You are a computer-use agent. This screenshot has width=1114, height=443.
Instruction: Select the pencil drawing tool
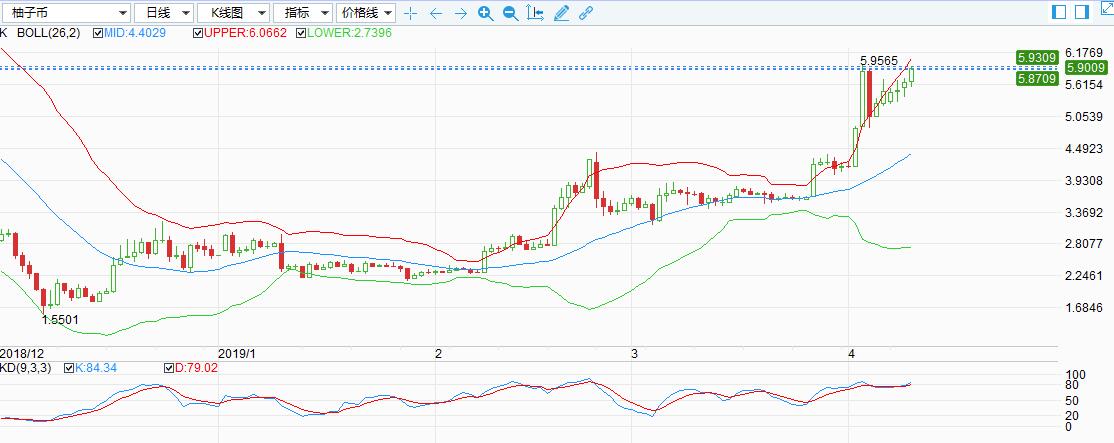(561, 13)
